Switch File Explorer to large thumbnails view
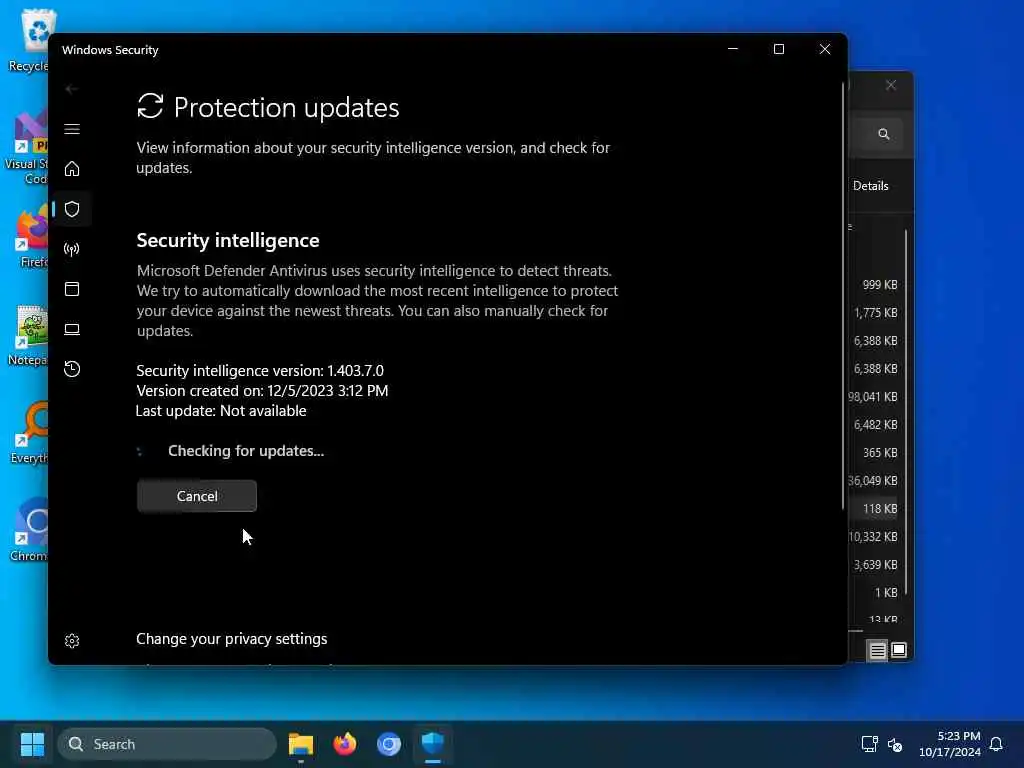Image resolution: width=1024 pixels, height=768 pixels. [899, 650]
